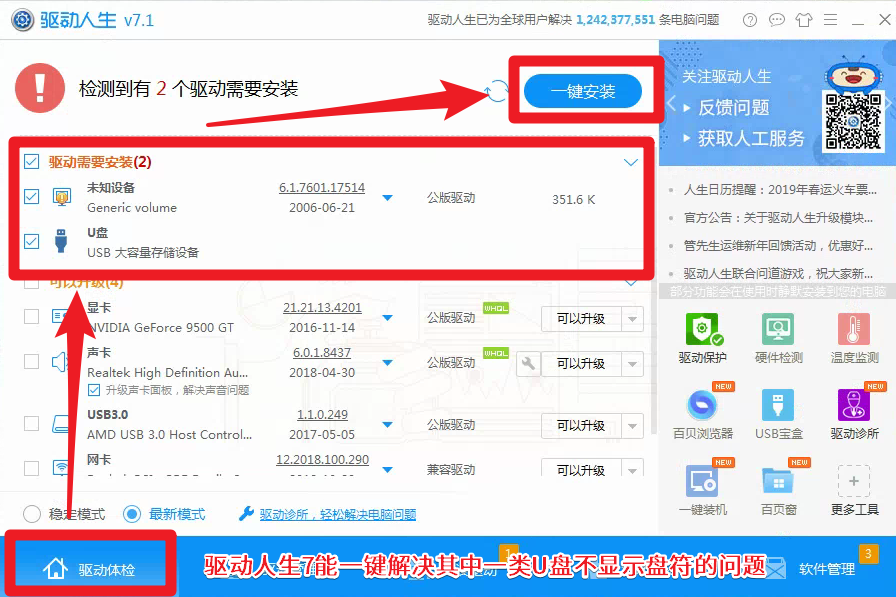Open version link 12.2018.100.290

(322, 459)
